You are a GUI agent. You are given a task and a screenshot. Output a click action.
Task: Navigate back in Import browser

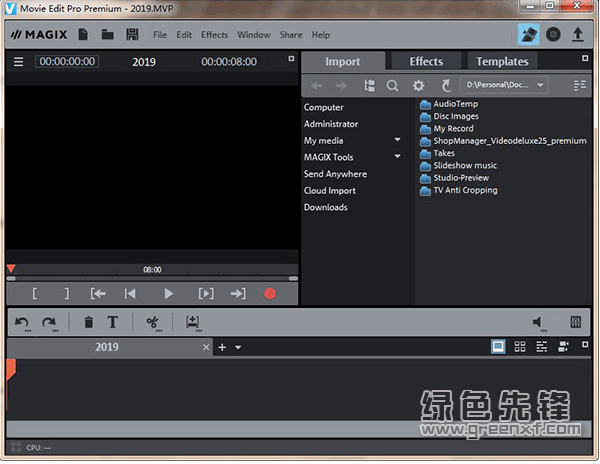[x=316, y=85]
